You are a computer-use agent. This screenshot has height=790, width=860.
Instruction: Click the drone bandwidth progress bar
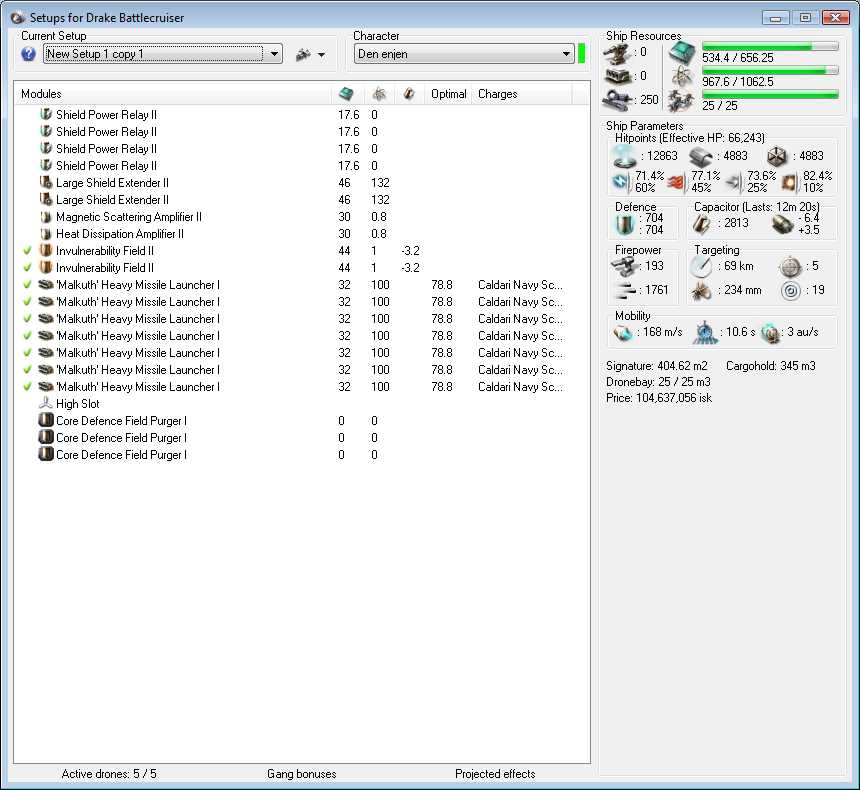coord(770,94)
